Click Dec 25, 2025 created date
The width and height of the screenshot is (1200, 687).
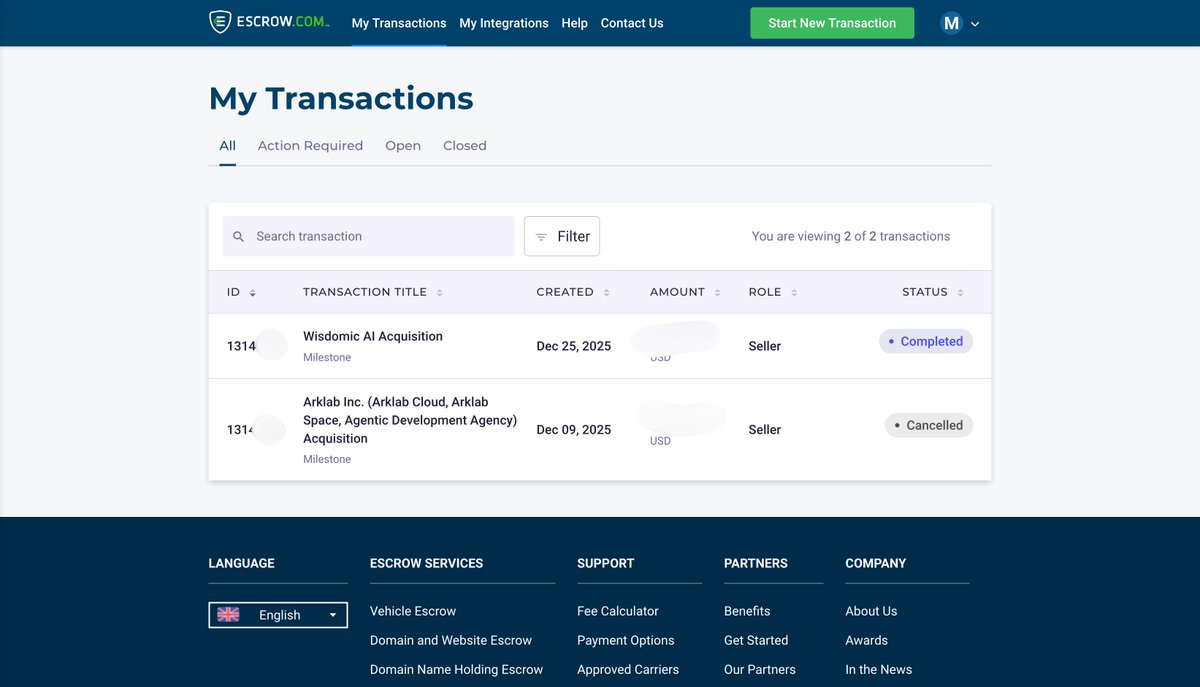click(574, 346)
